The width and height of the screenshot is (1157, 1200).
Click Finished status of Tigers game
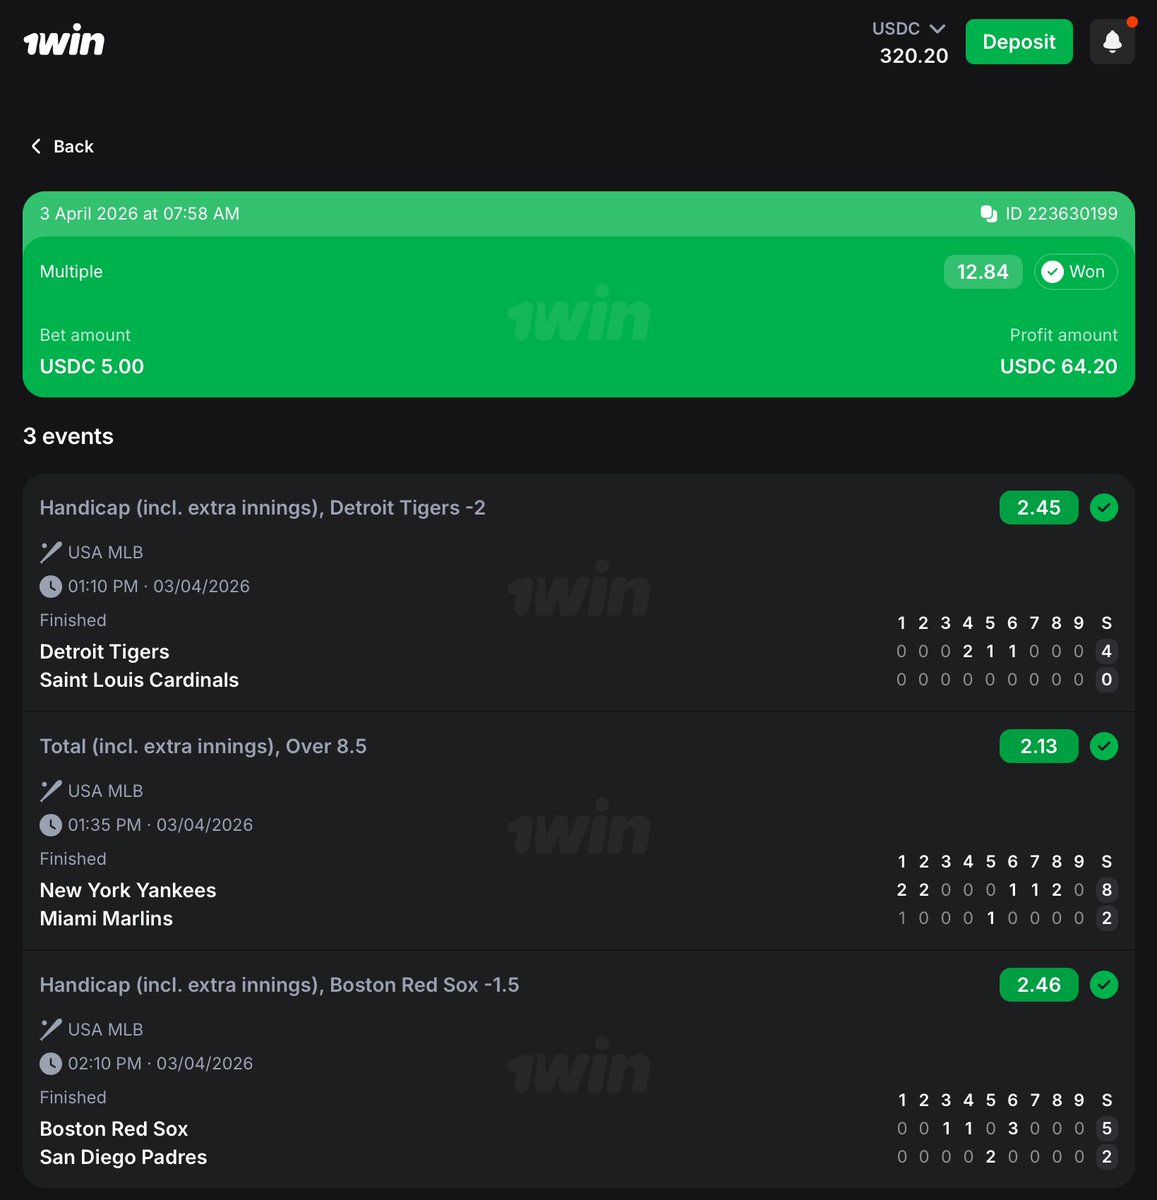click(73, 620)
